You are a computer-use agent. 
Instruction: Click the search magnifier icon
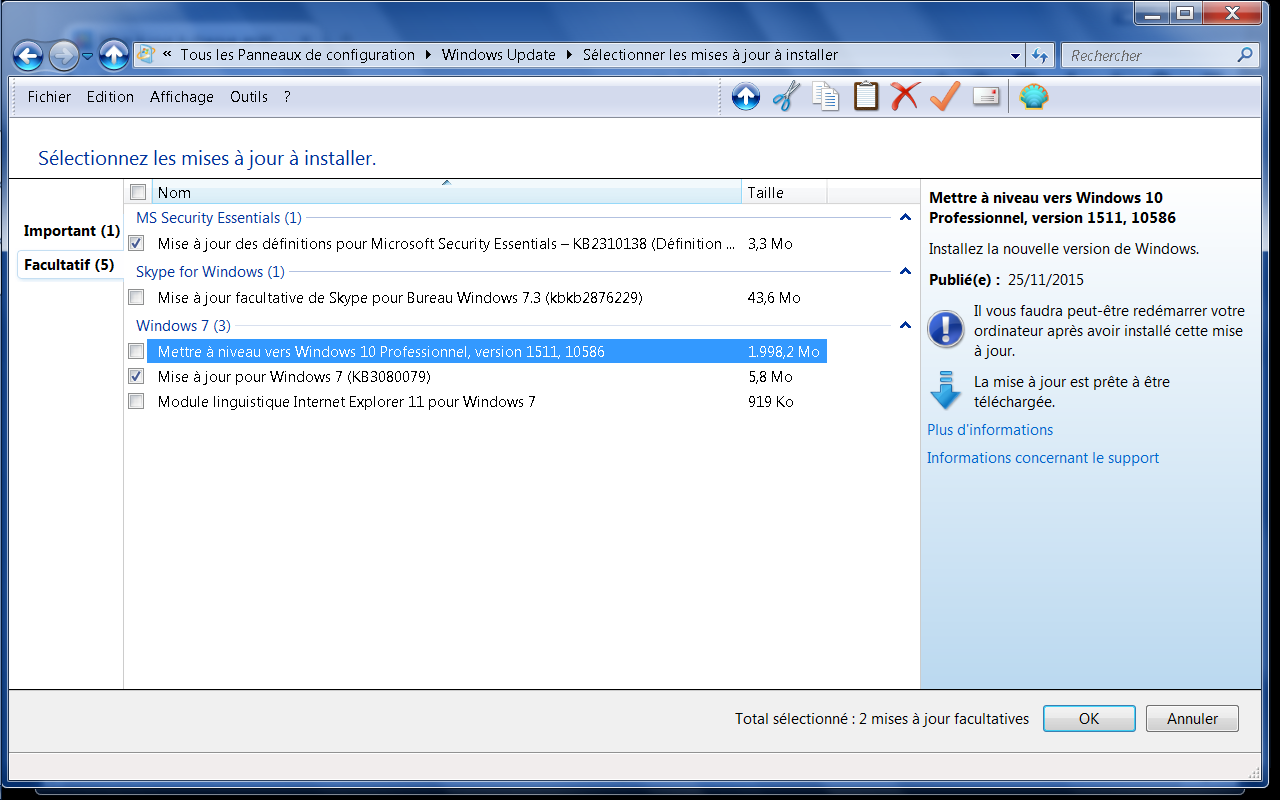(x=1244, y=55)
